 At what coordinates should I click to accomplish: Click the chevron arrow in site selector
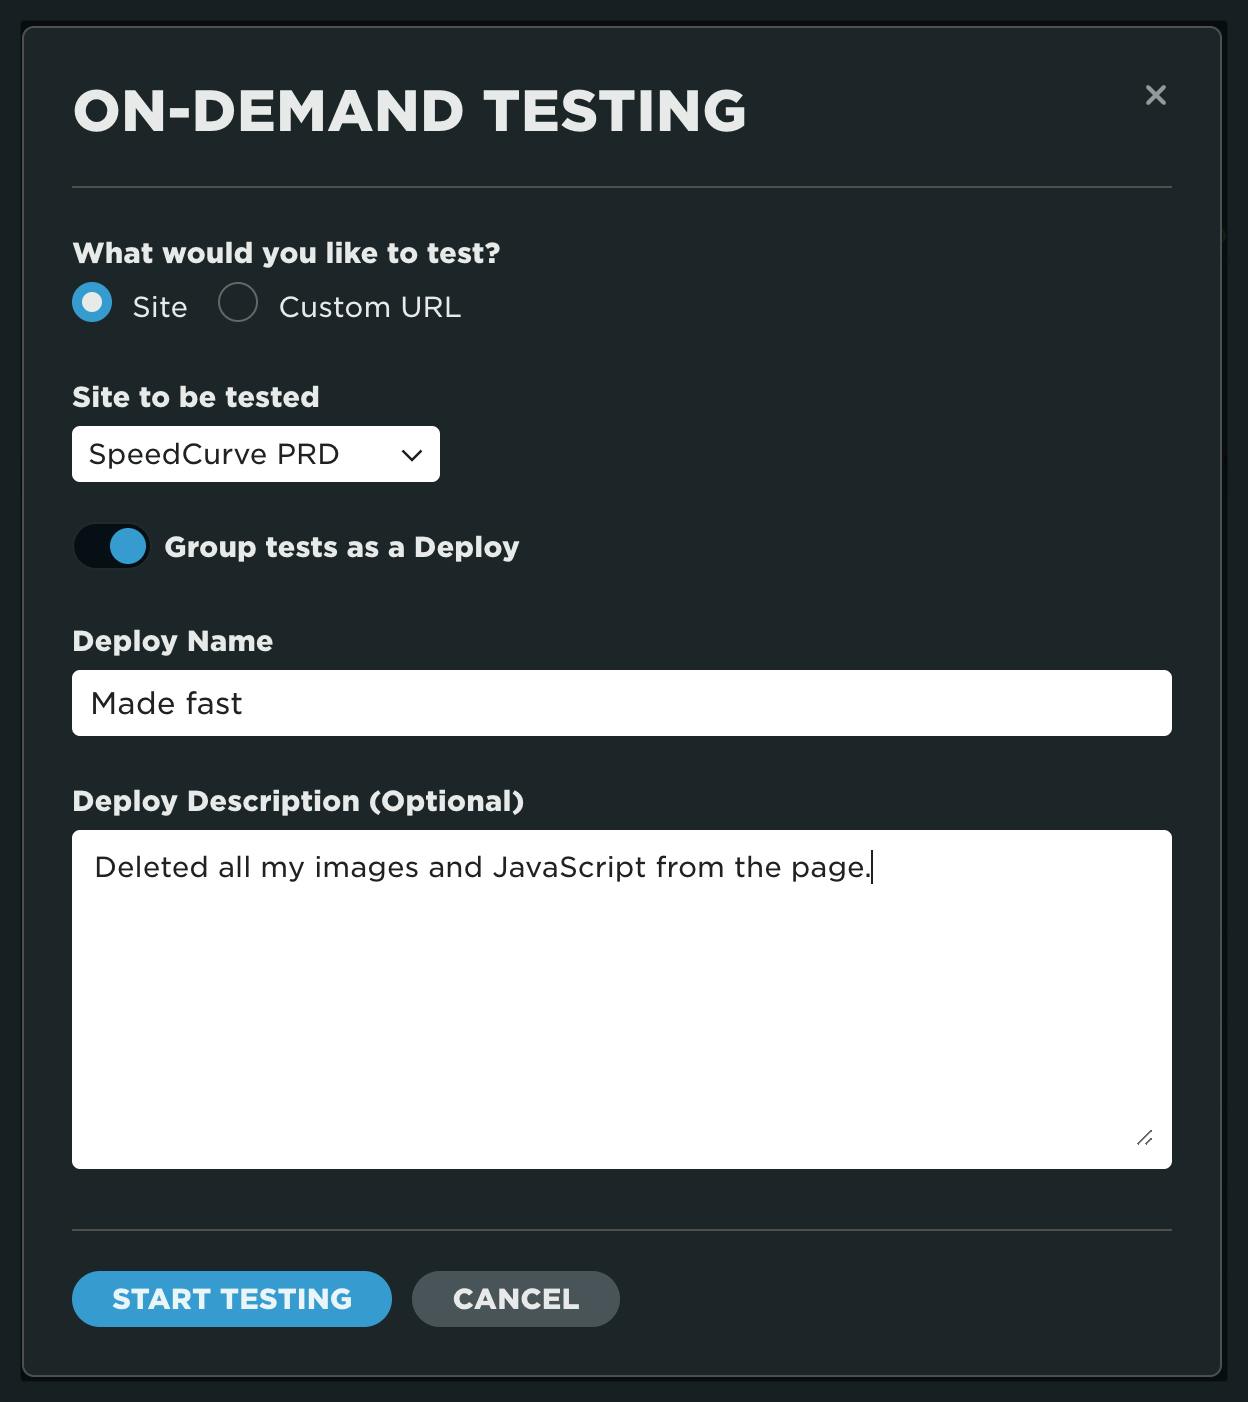pos(411,455)
